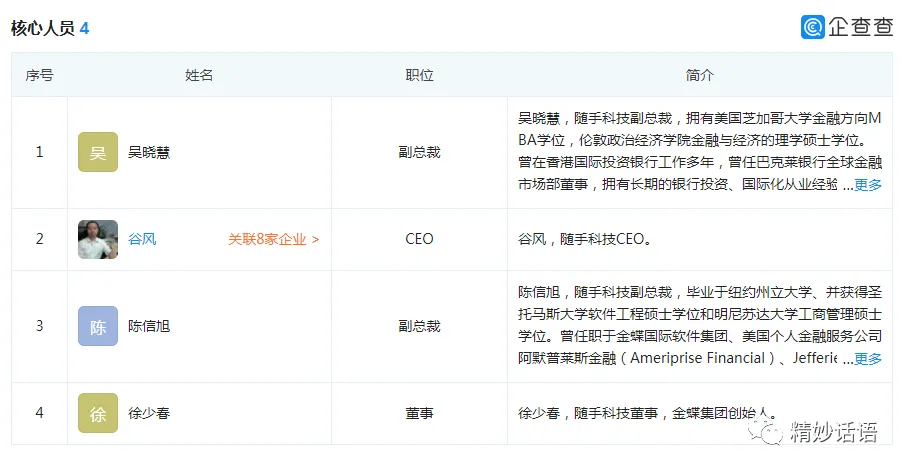Select the name 吴晓慧 in row 1
Screen dimensions: 907x472
pos(149,153)
